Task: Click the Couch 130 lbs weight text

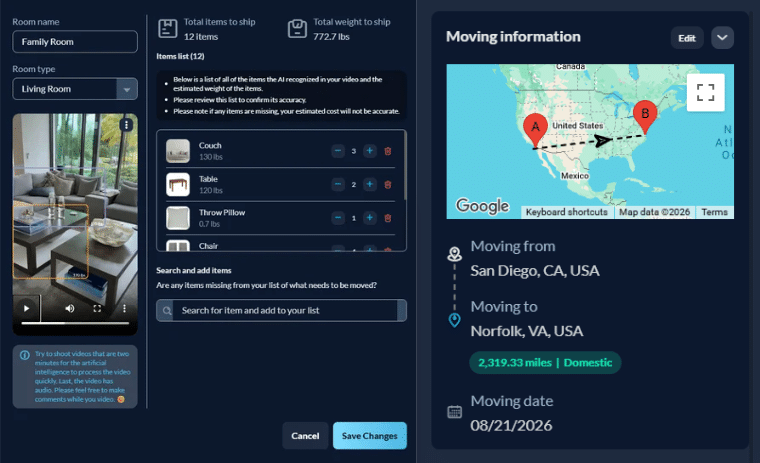Action: [x=211, y=157]
